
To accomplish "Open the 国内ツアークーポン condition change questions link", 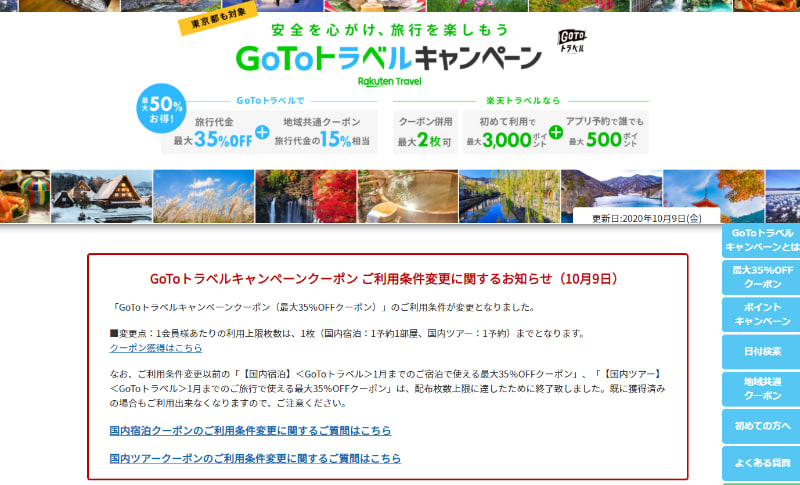I will point(255,458).
